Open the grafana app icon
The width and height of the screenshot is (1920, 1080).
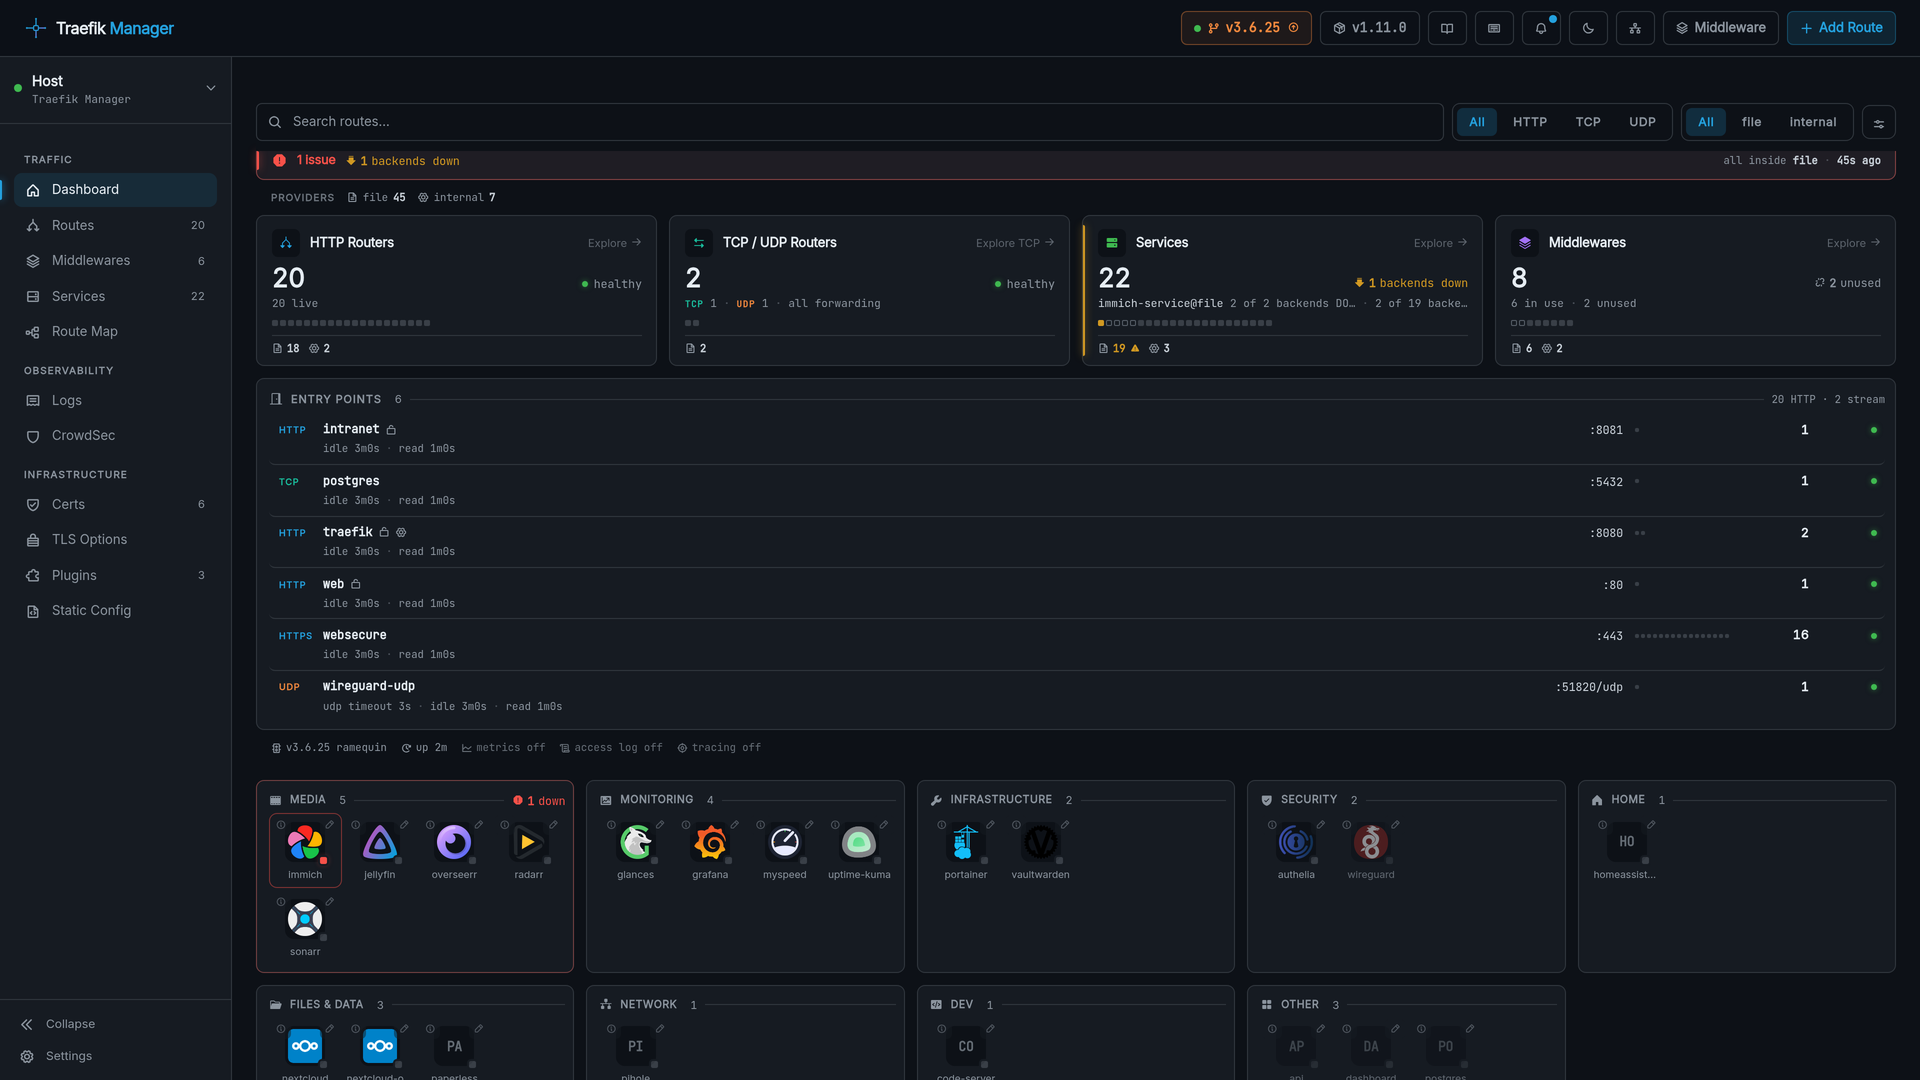[x=710, y=843]
